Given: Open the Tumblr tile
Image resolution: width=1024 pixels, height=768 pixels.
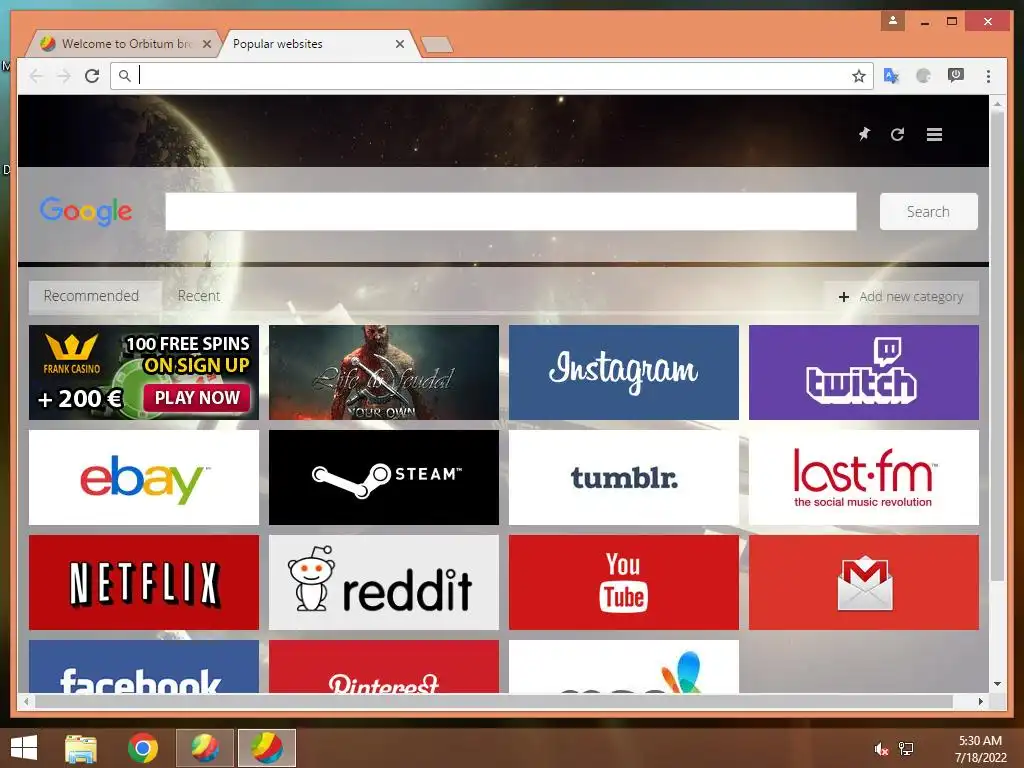Looking at the screenshot, I should 624,477.
